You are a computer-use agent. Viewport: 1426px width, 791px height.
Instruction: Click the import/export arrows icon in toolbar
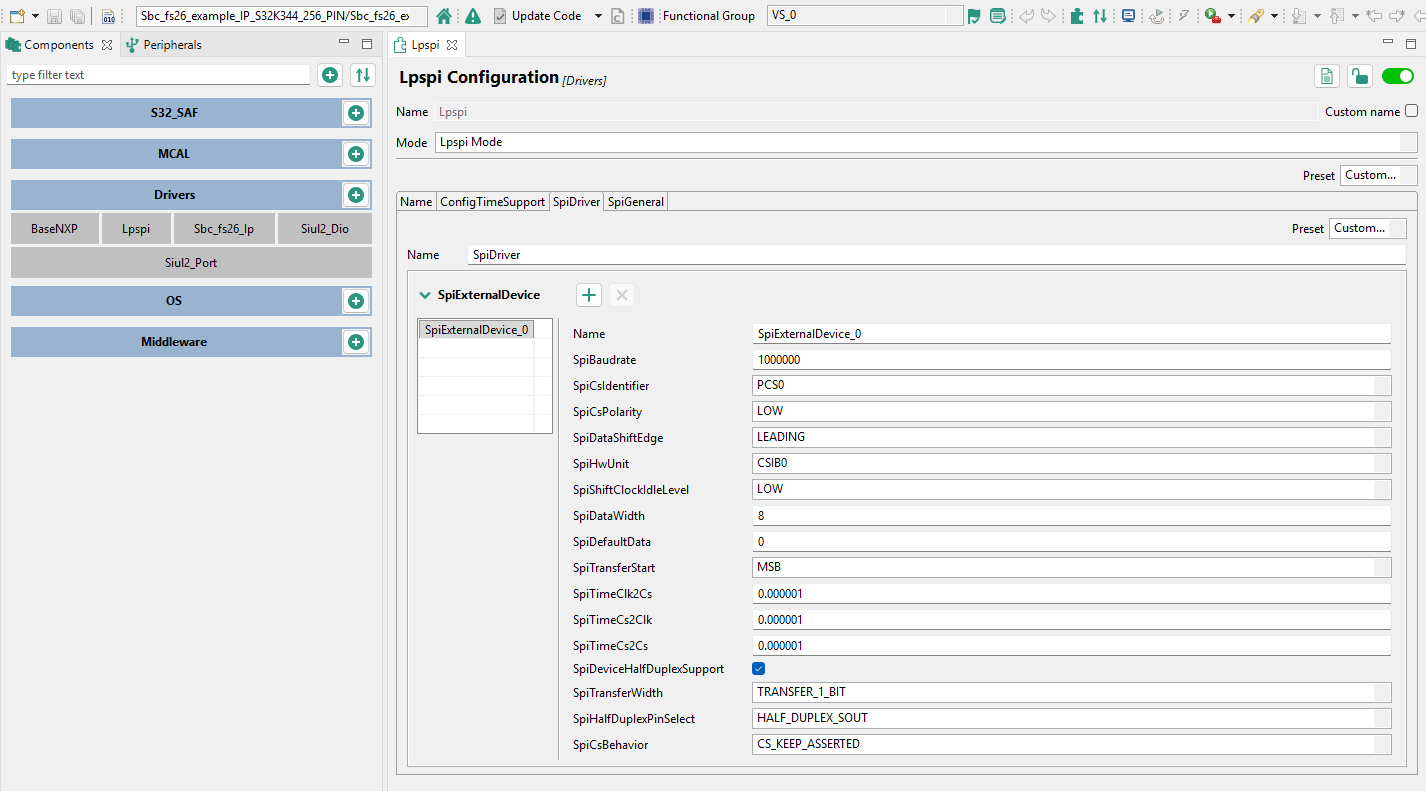1099,15
